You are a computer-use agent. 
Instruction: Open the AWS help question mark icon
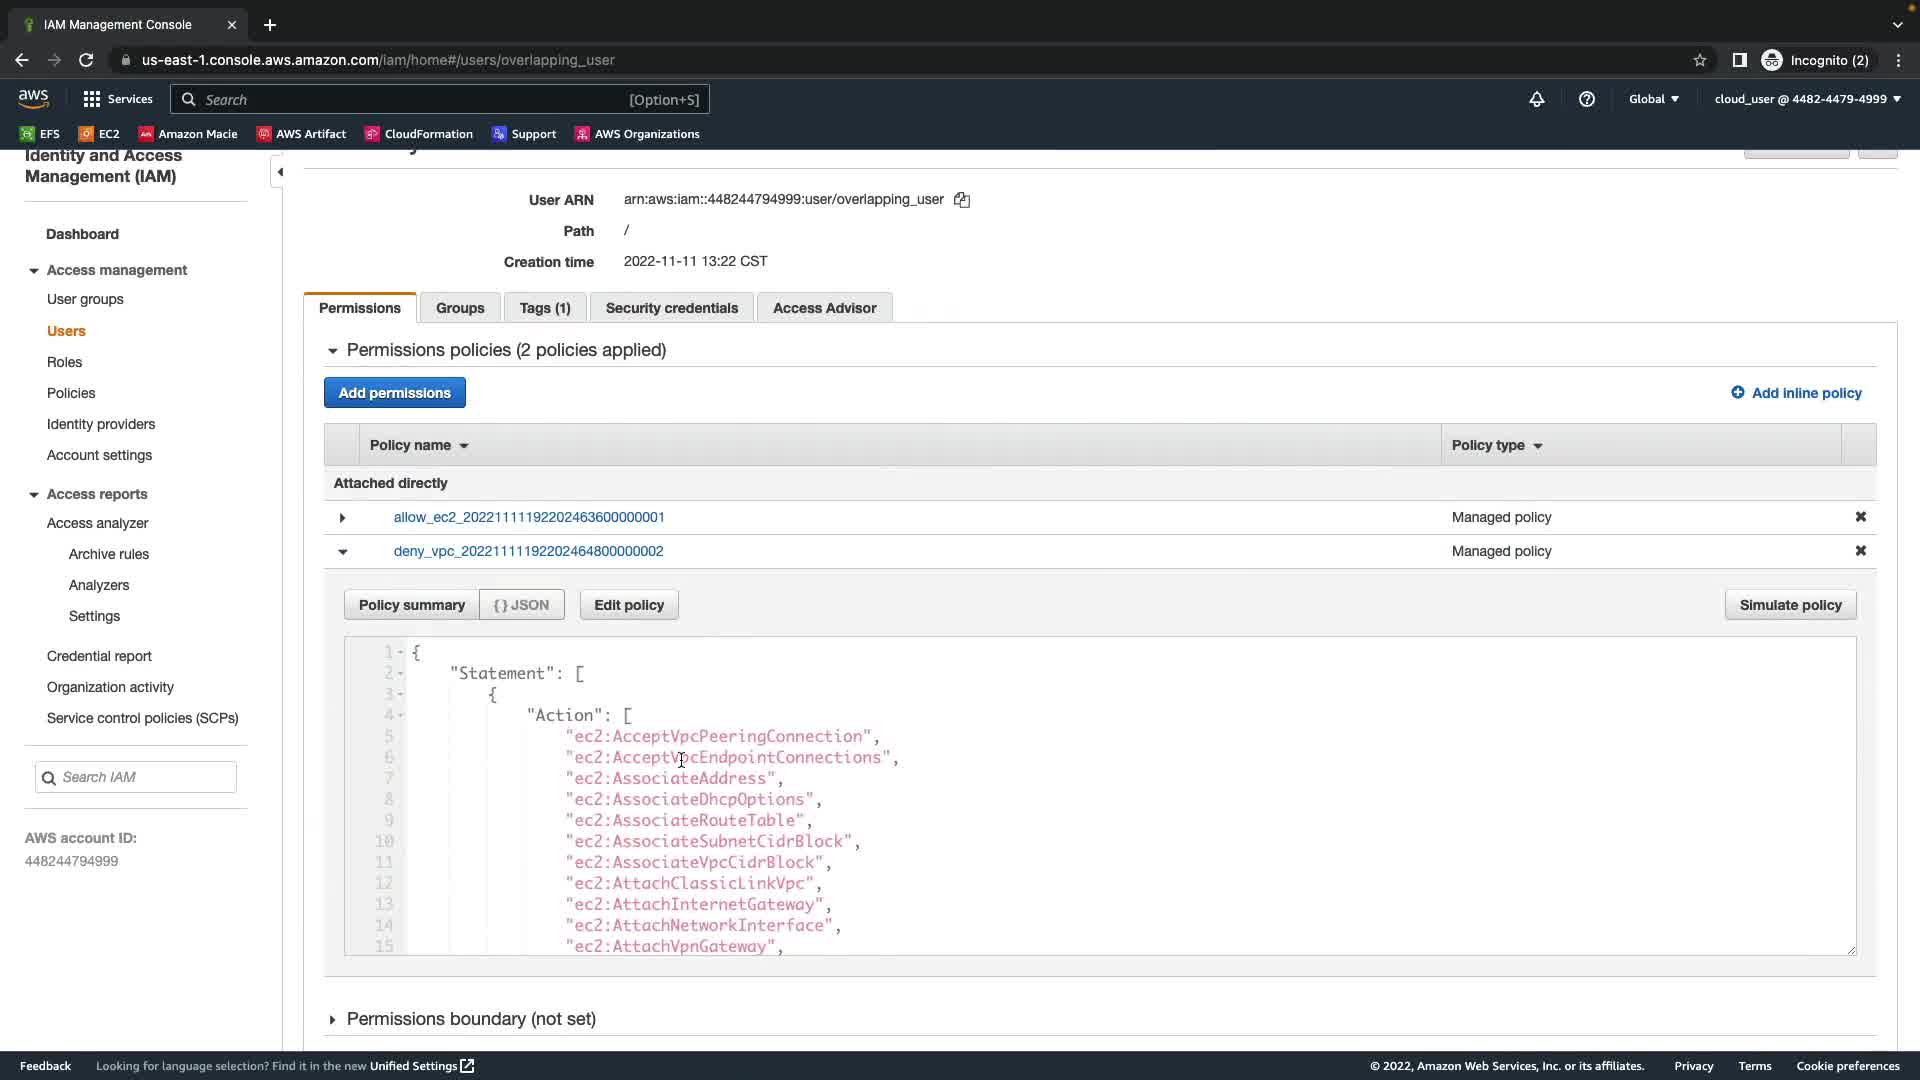pos(1586,99)
